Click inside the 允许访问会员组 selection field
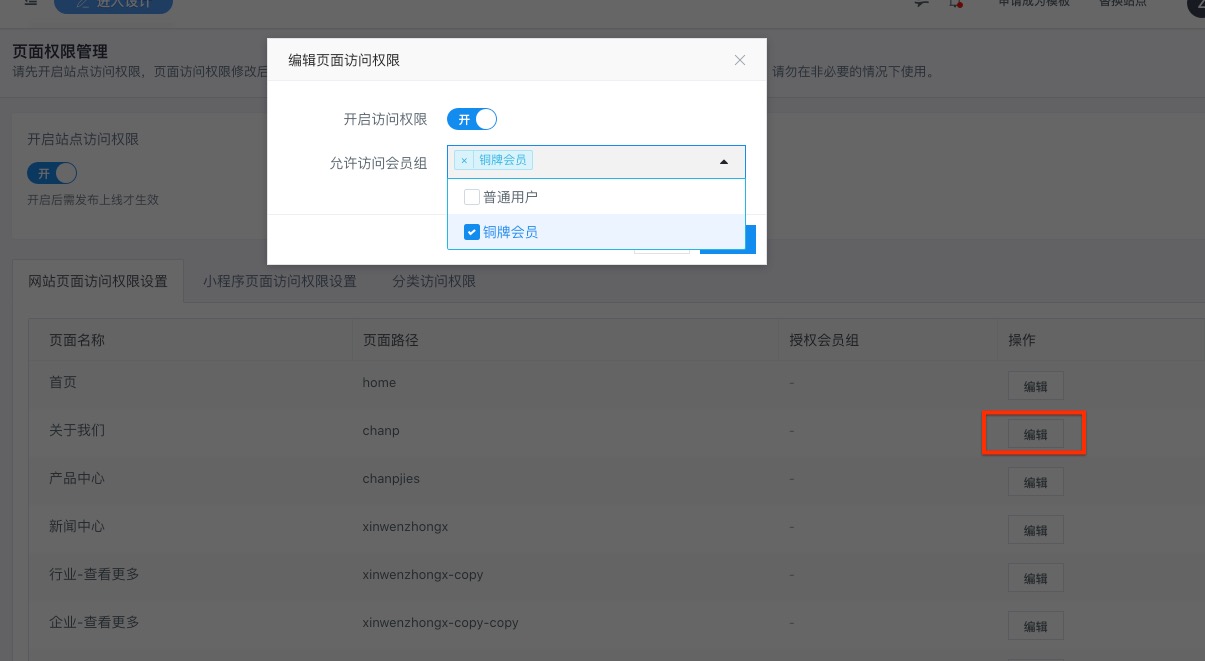 620,161
